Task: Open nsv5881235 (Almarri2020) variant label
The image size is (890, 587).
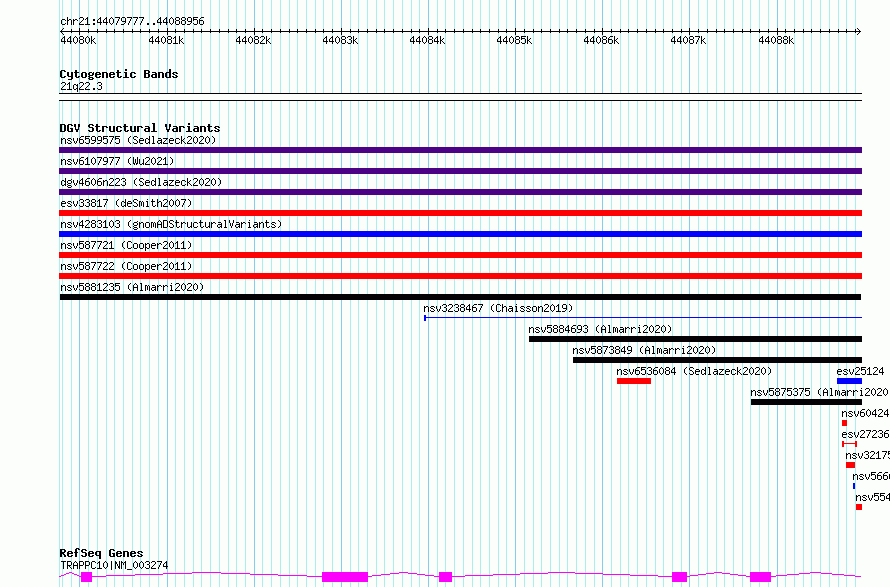Action: coord(132,287)
